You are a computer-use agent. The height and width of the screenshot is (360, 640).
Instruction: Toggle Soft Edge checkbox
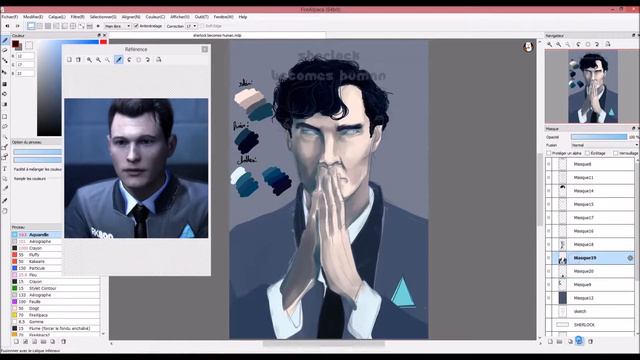202,26
